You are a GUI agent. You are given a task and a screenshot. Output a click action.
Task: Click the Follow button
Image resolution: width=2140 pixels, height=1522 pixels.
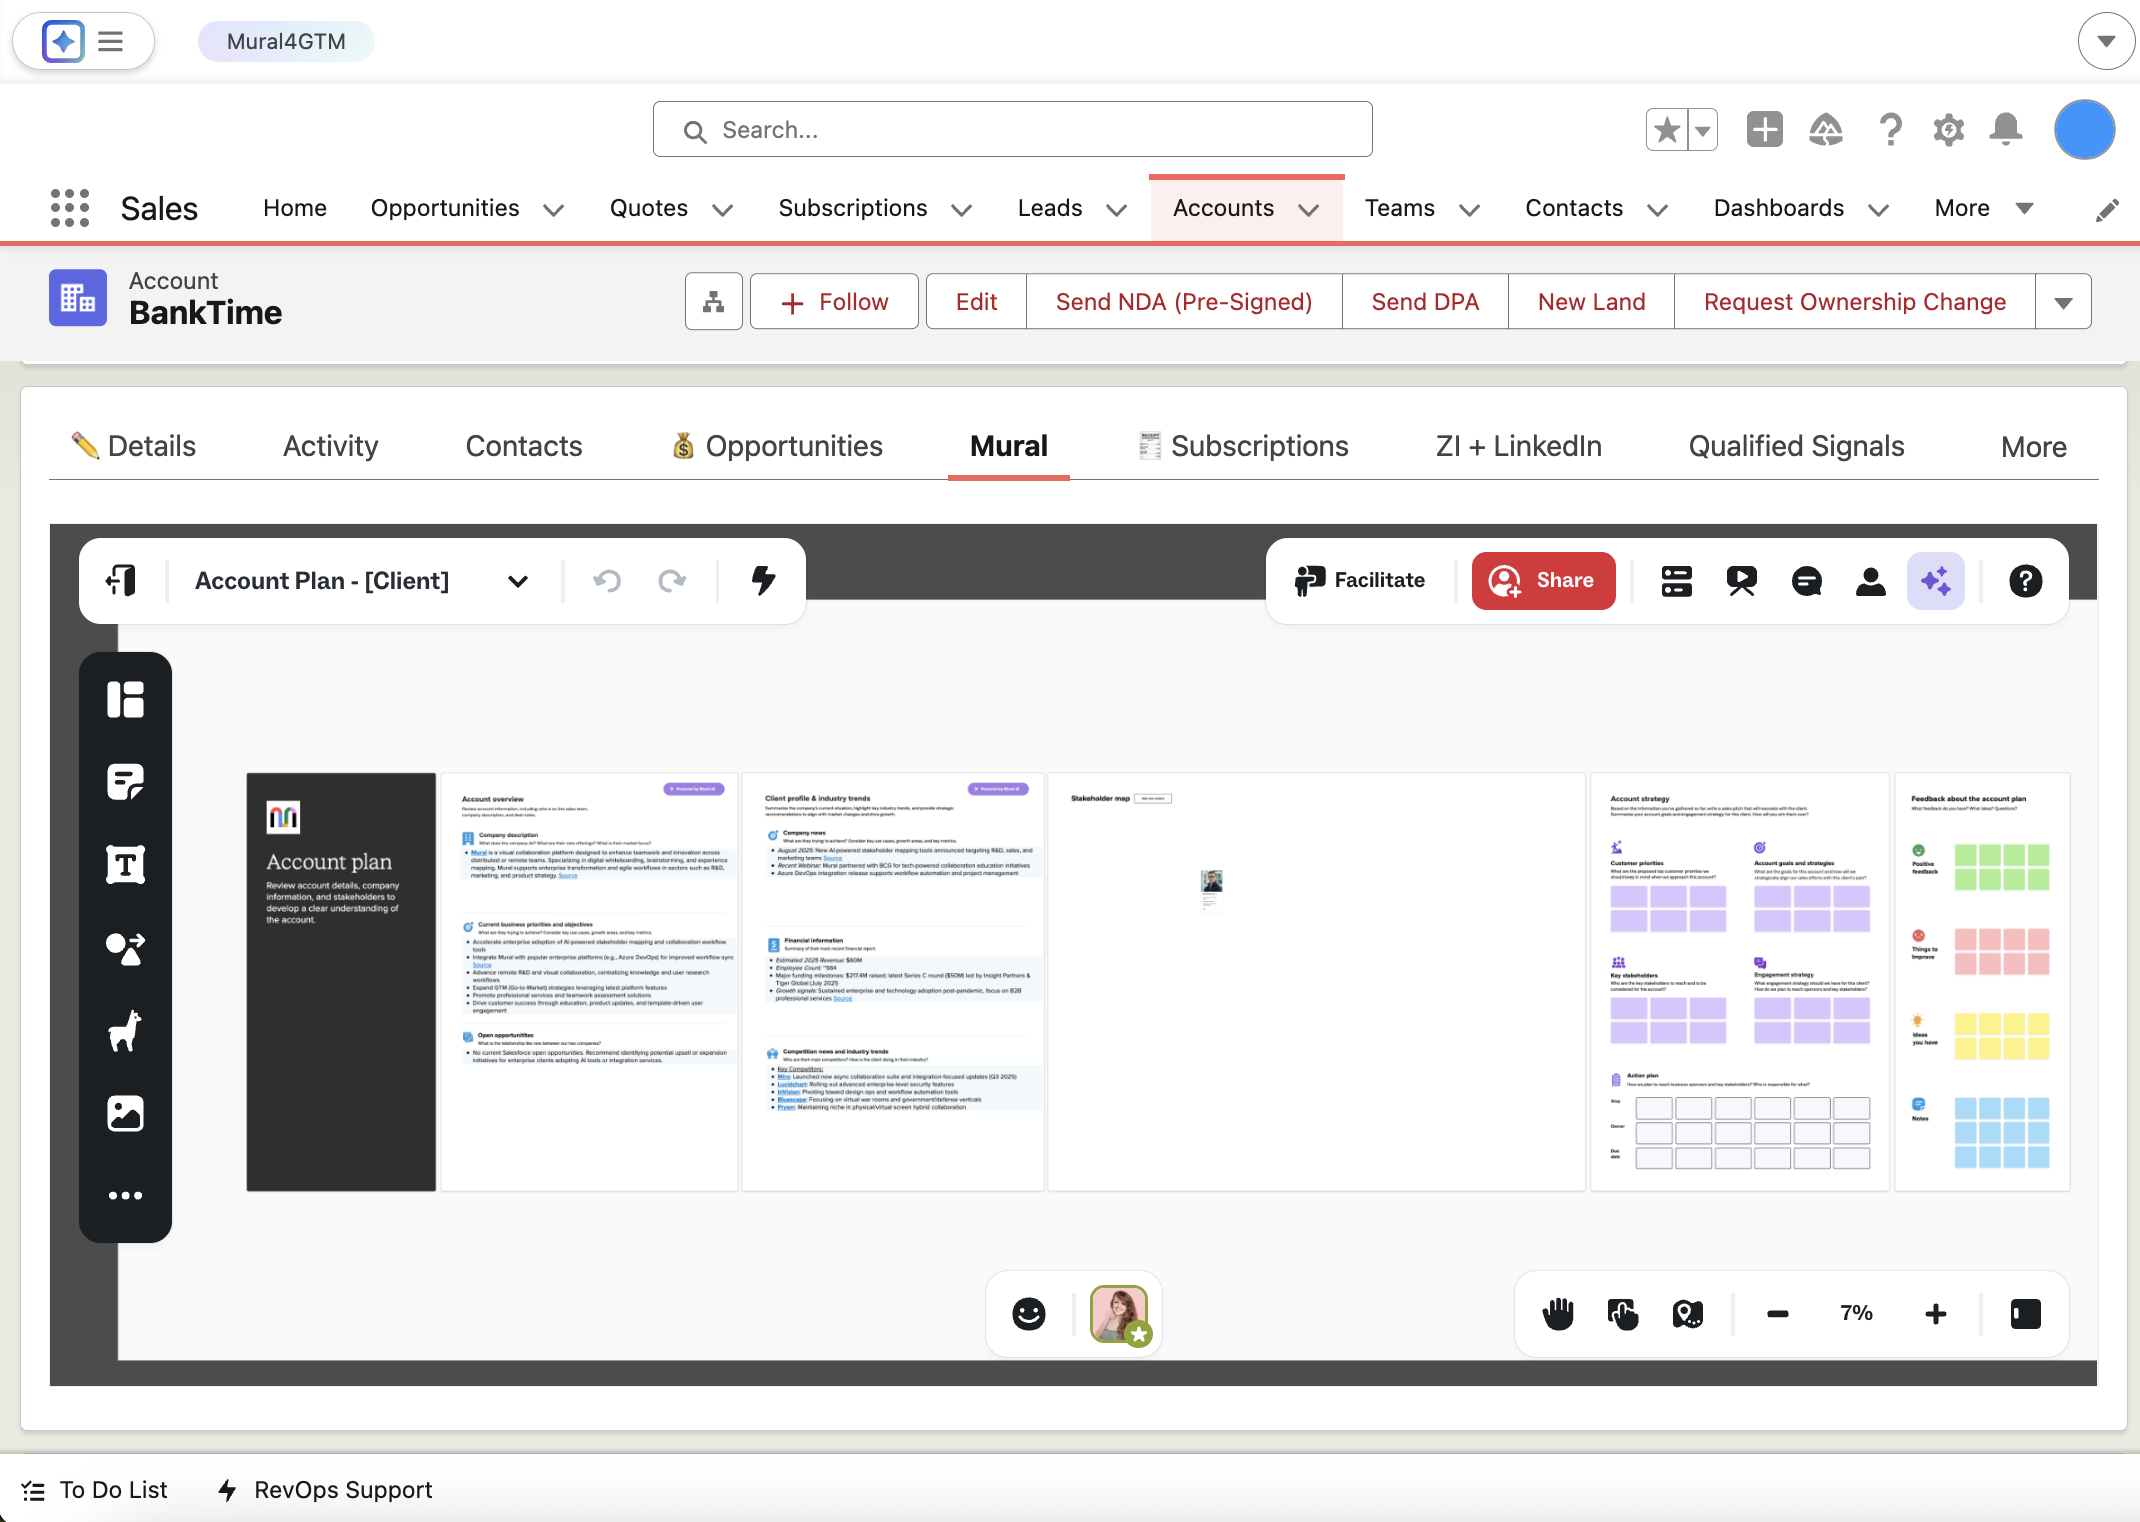(834, 301)
